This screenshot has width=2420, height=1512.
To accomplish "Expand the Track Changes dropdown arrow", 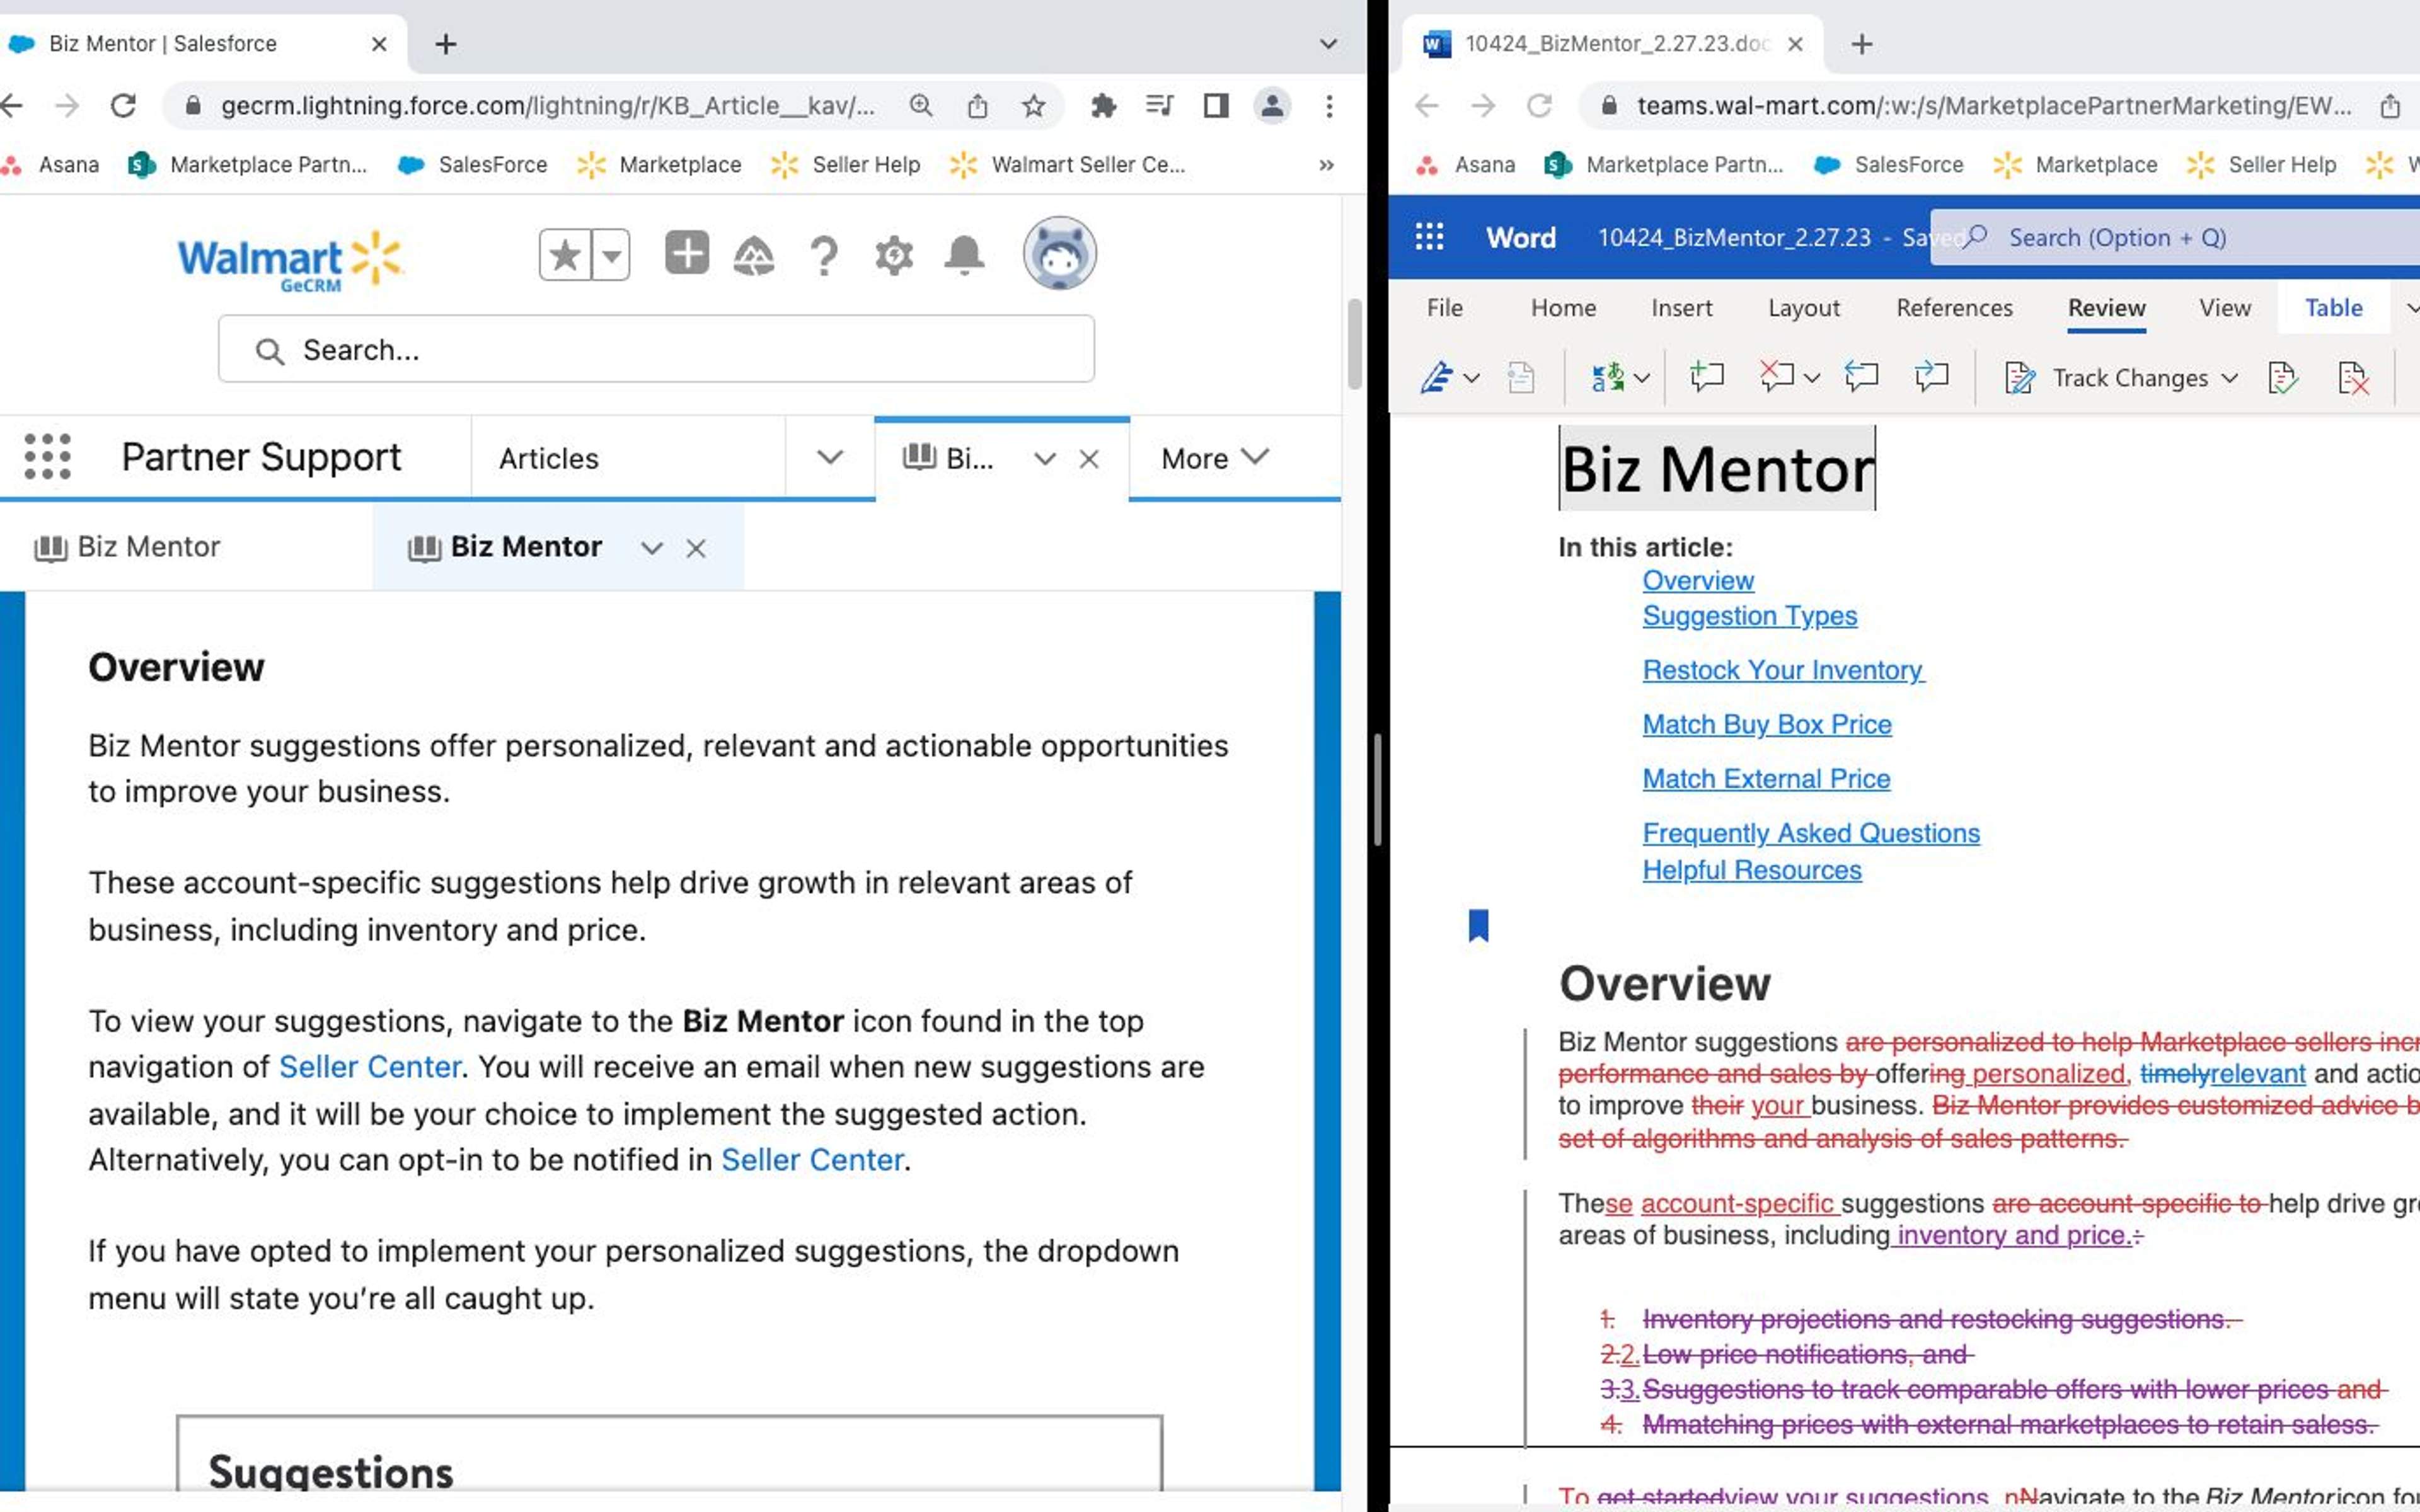I will tap(2229, 378).
